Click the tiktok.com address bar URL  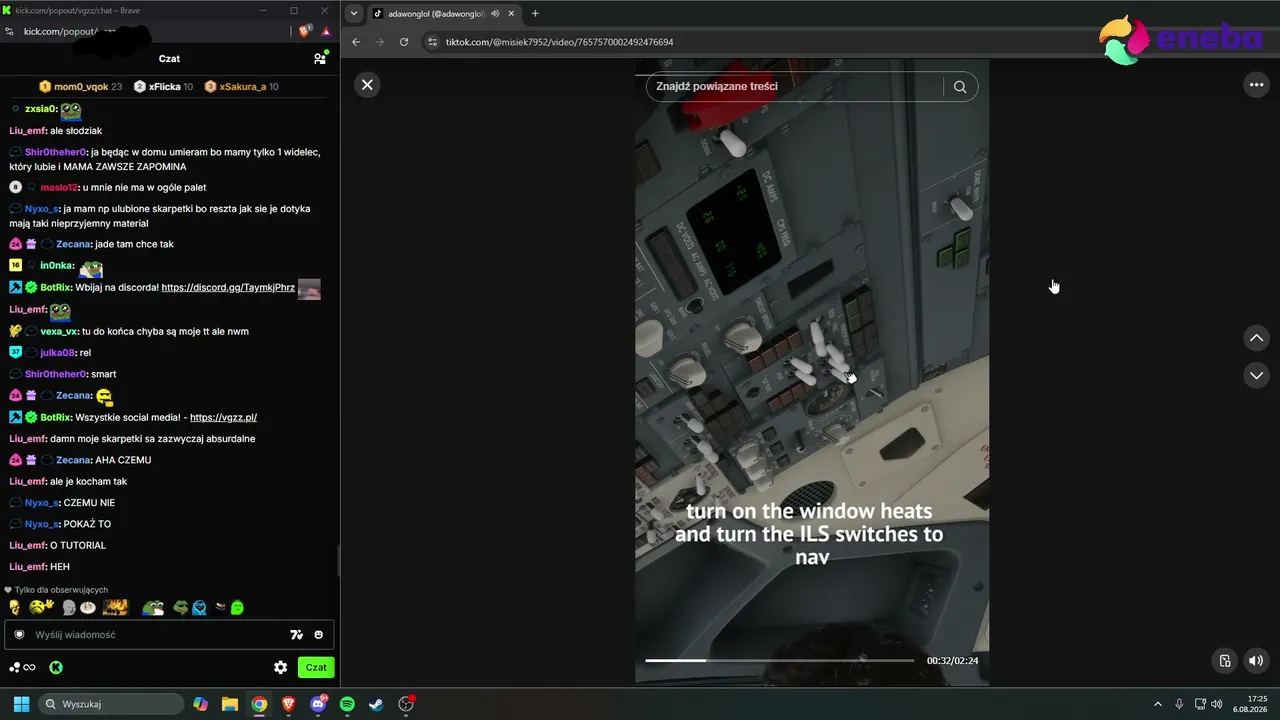point(559,42)
